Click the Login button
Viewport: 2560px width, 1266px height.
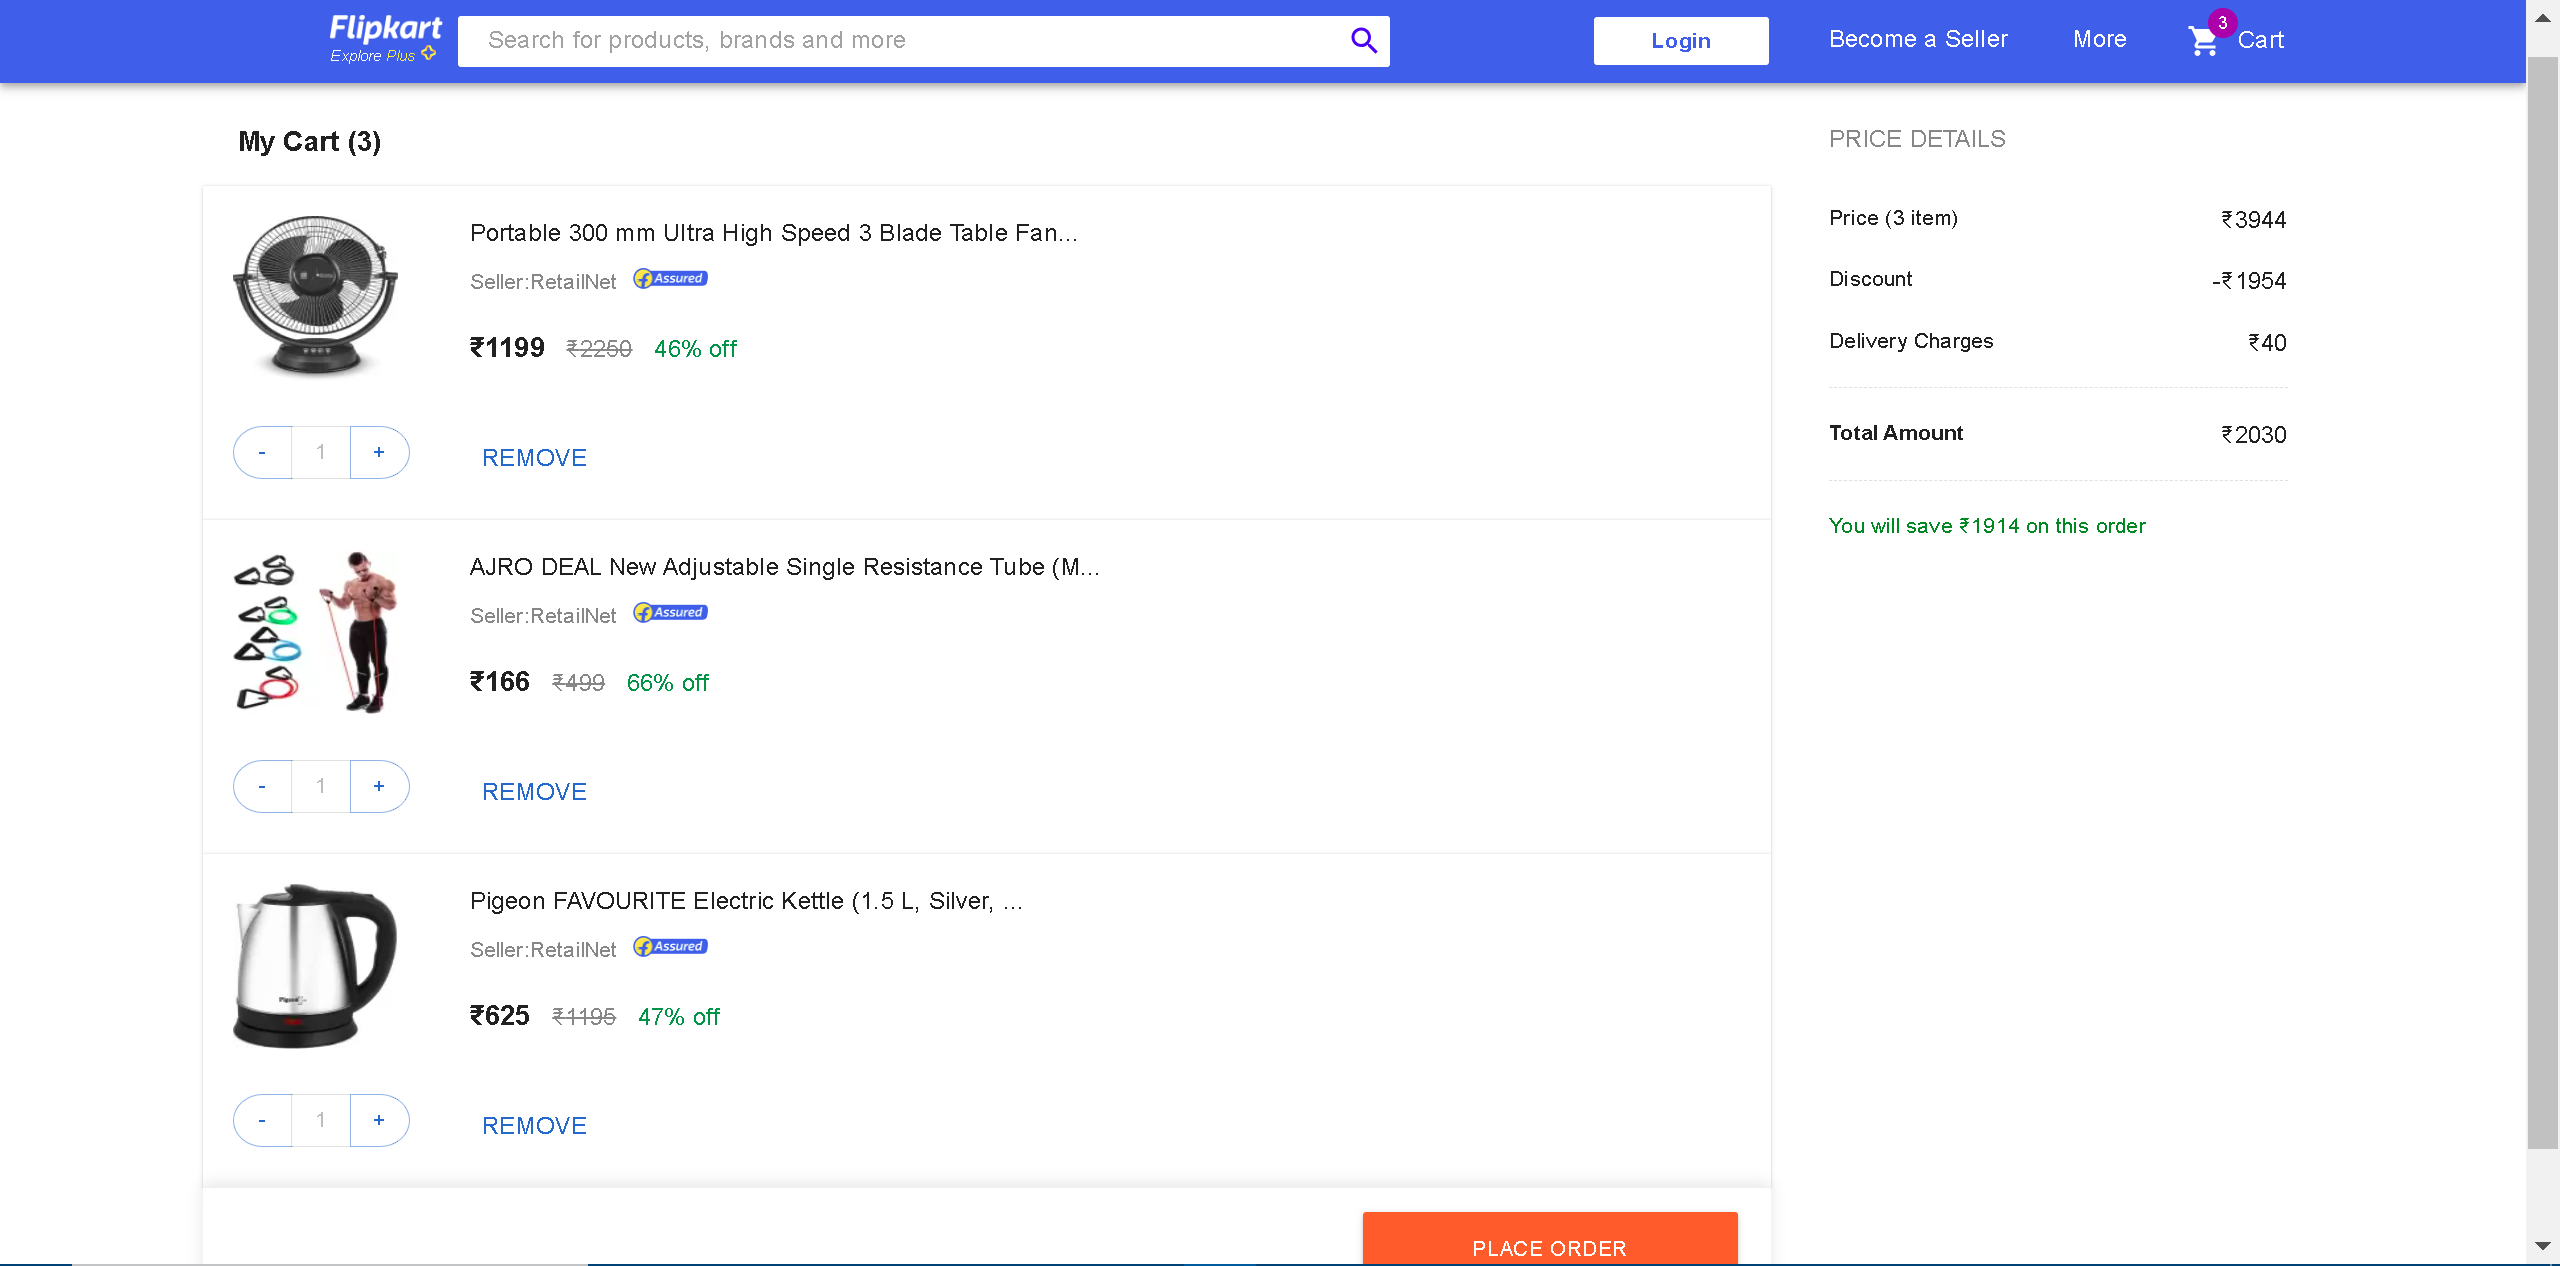(x=1681, y=41)
